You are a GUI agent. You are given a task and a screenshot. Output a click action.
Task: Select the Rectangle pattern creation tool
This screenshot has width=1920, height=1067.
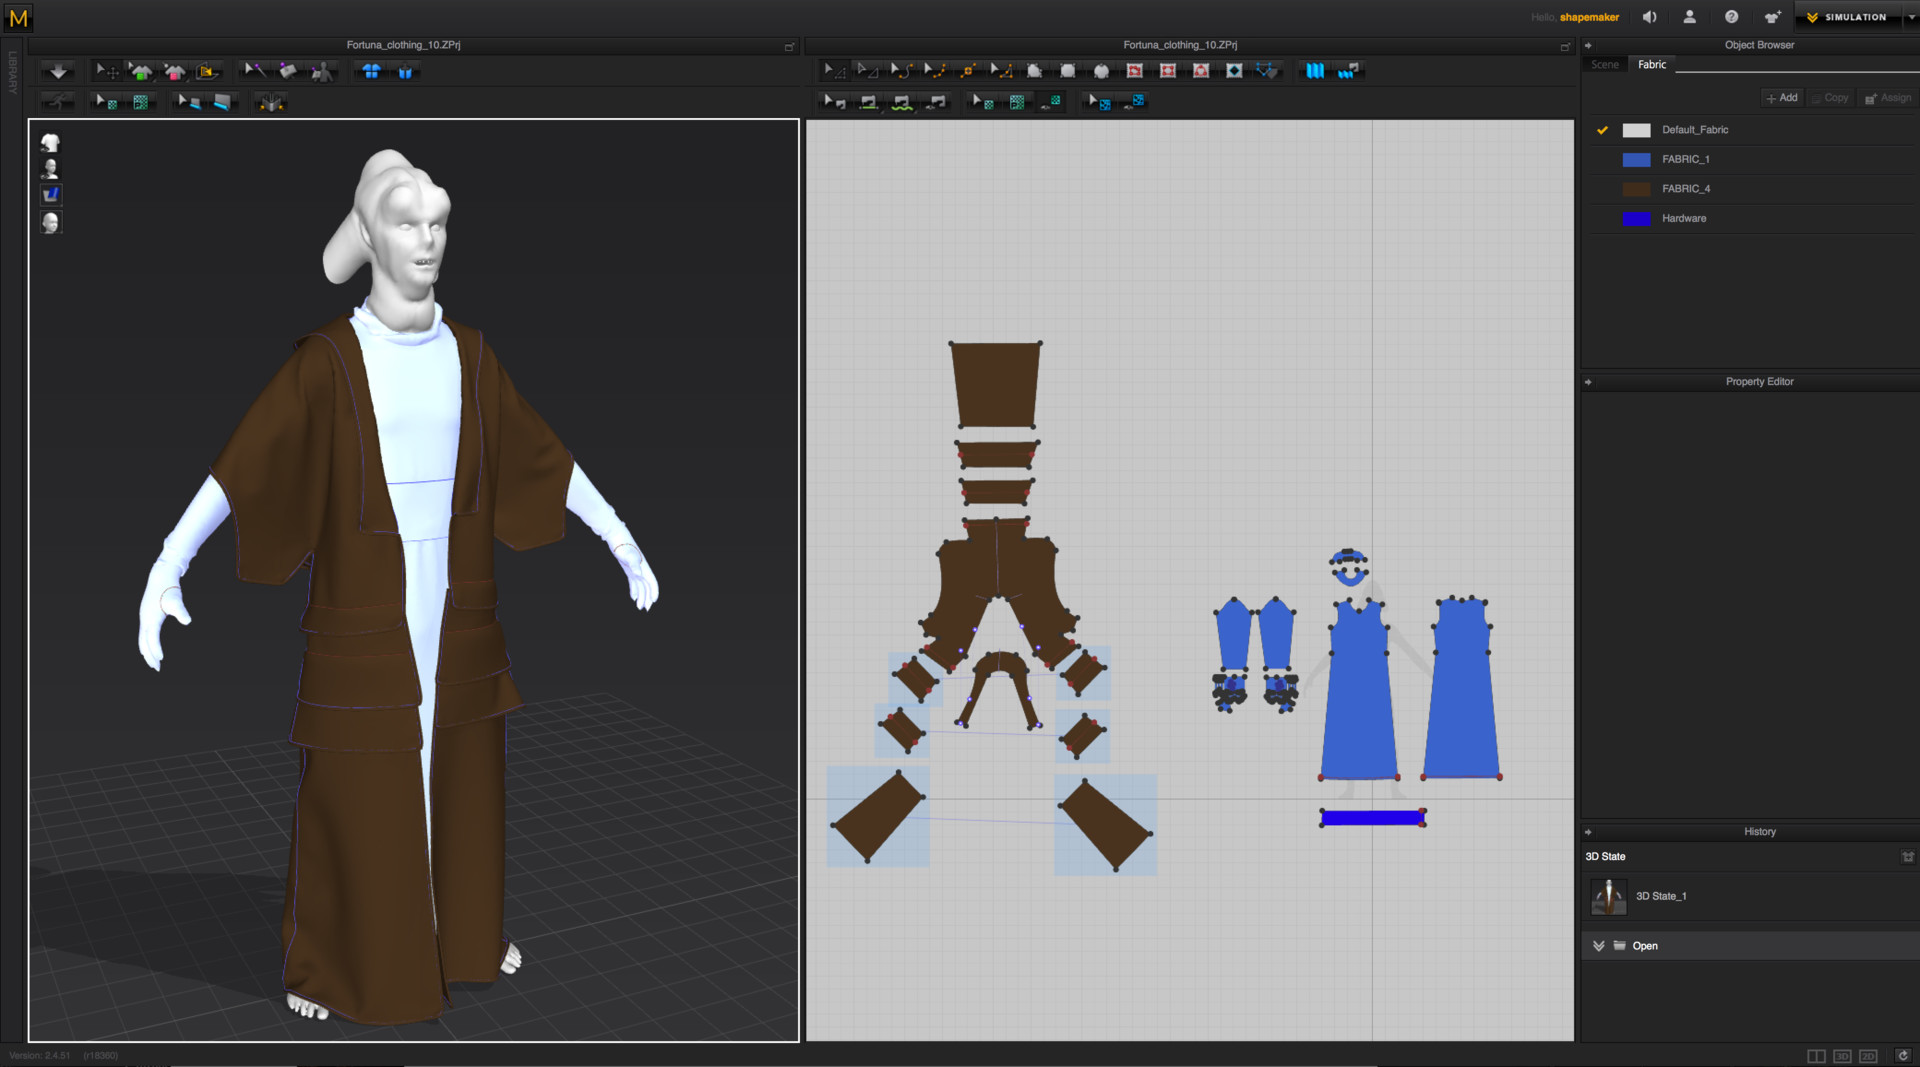coord(1067,70)
